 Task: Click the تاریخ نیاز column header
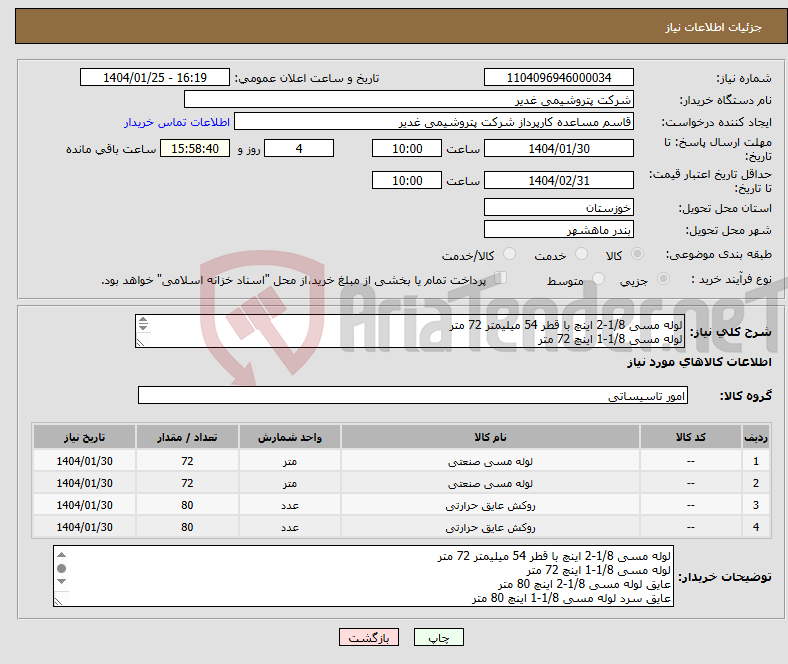coord(84,437)
